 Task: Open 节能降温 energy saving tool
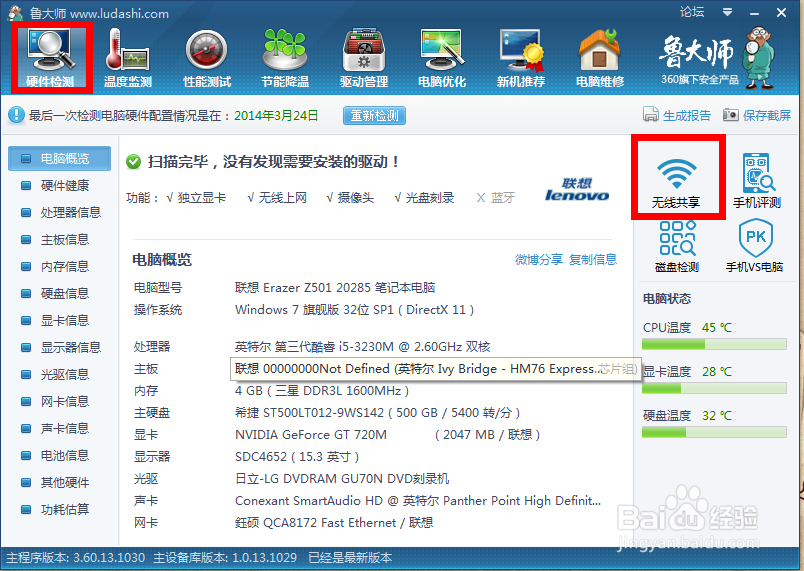285,58
